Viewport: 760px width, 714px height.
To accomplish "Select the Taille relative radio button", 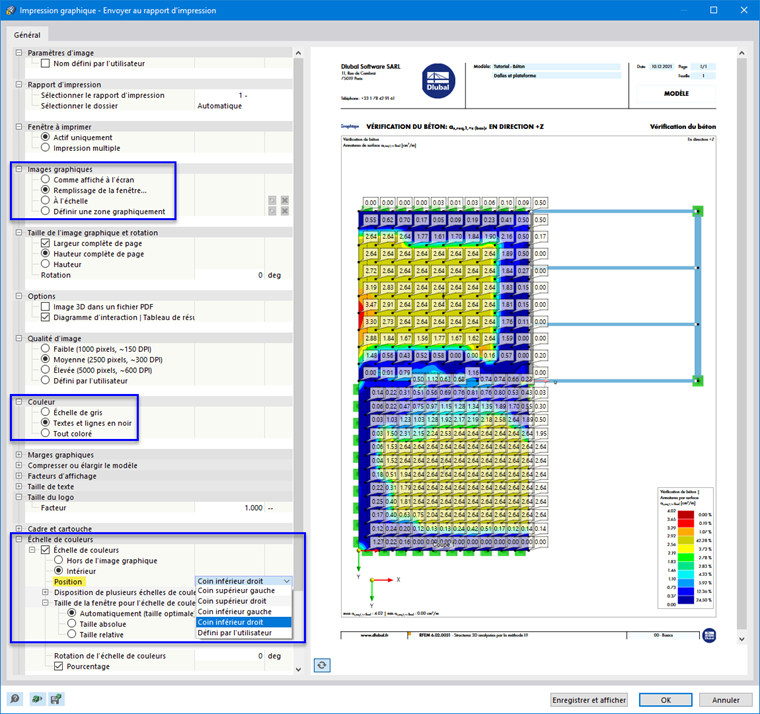I will tap(72, 634).
